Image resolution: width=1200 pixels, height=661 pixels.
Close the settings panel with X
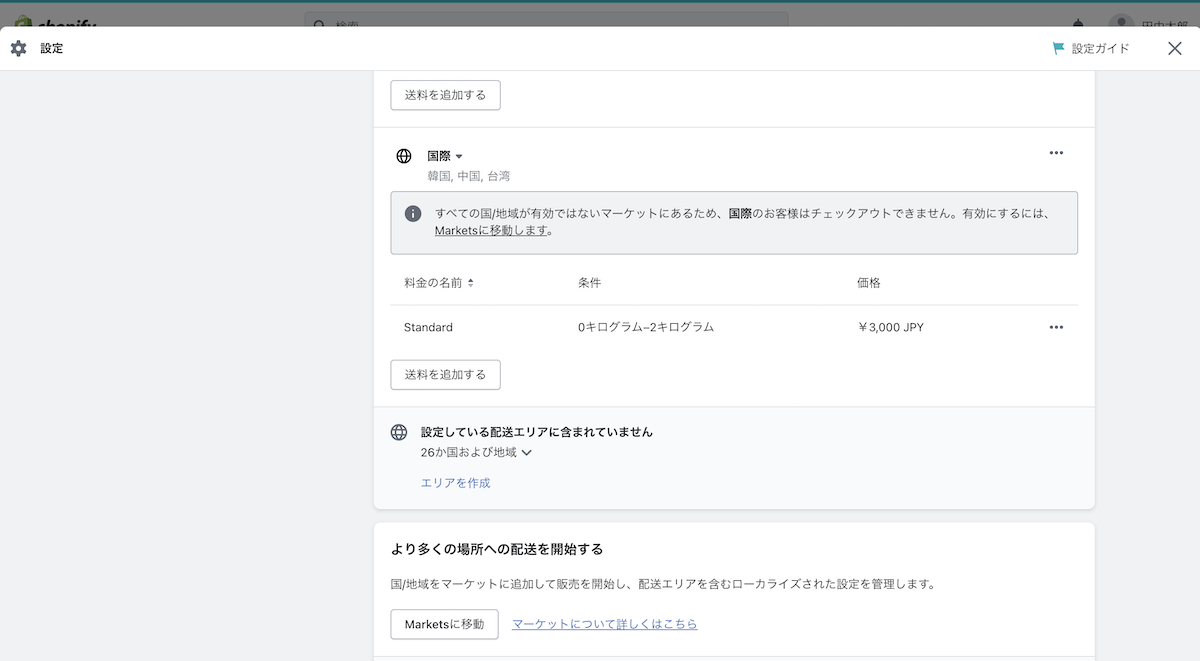click(x=1175, y=48)
